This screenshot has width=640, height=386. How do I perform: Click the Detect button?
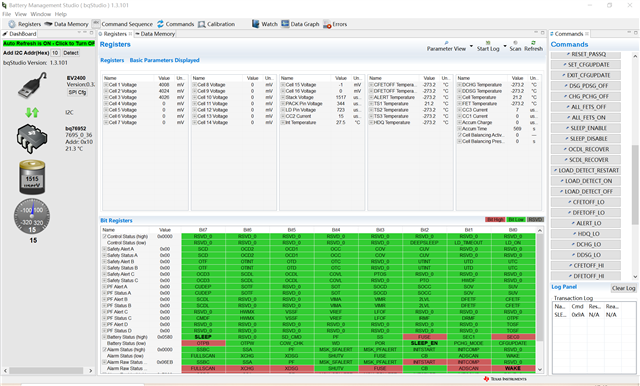tap(71, 53)
